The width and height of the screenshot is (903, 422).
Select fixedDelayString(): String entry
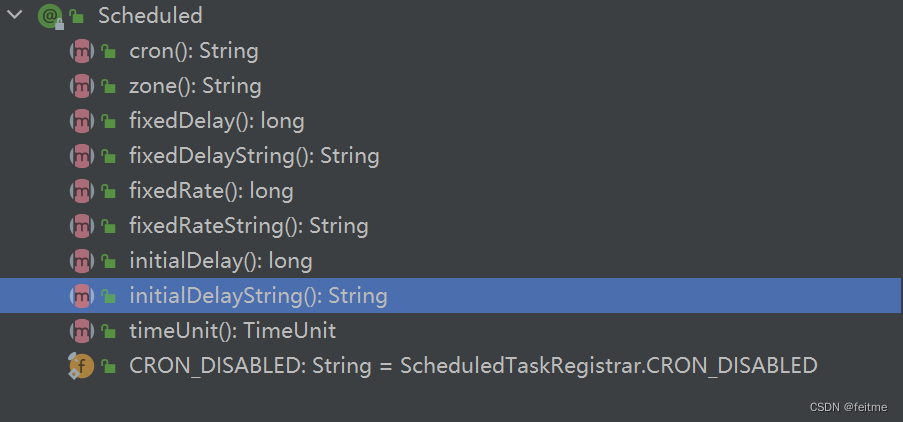tap(254, 156)
